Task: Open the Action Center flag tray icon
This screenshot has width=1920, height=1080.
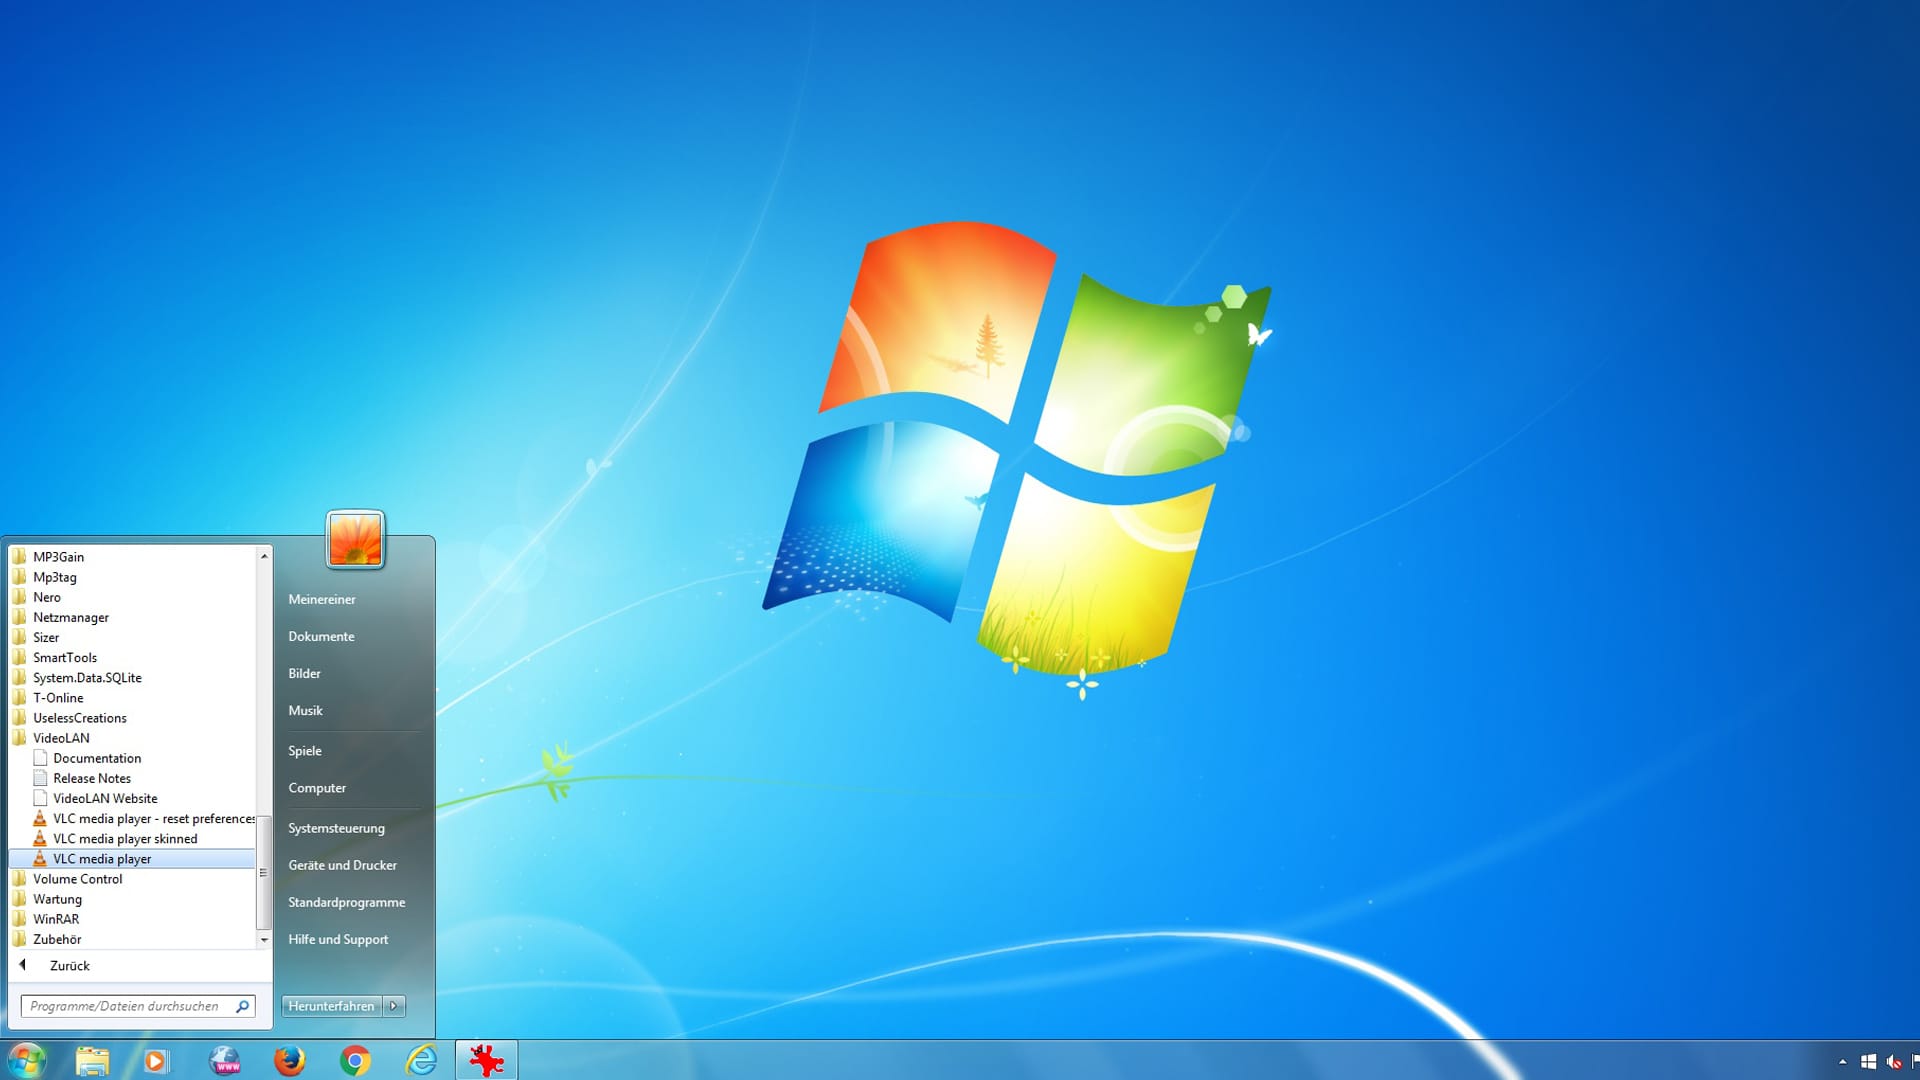Action: pos(1915,1062)
